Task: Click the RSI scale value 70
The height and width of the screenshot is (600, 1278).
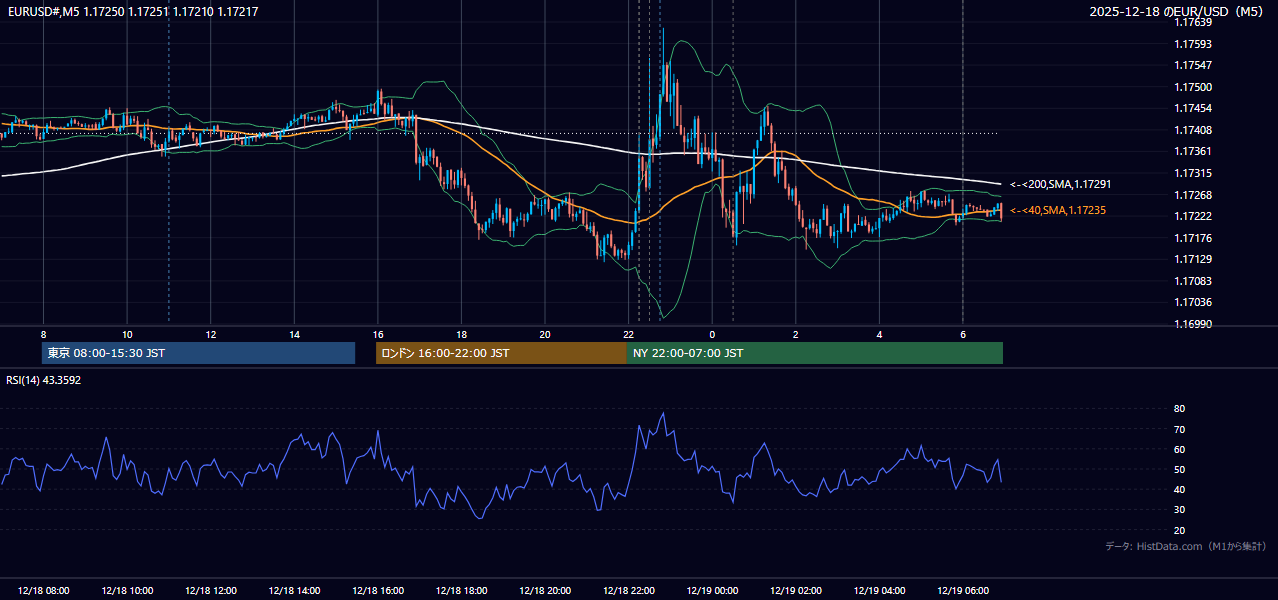Action: [1179, 430]
